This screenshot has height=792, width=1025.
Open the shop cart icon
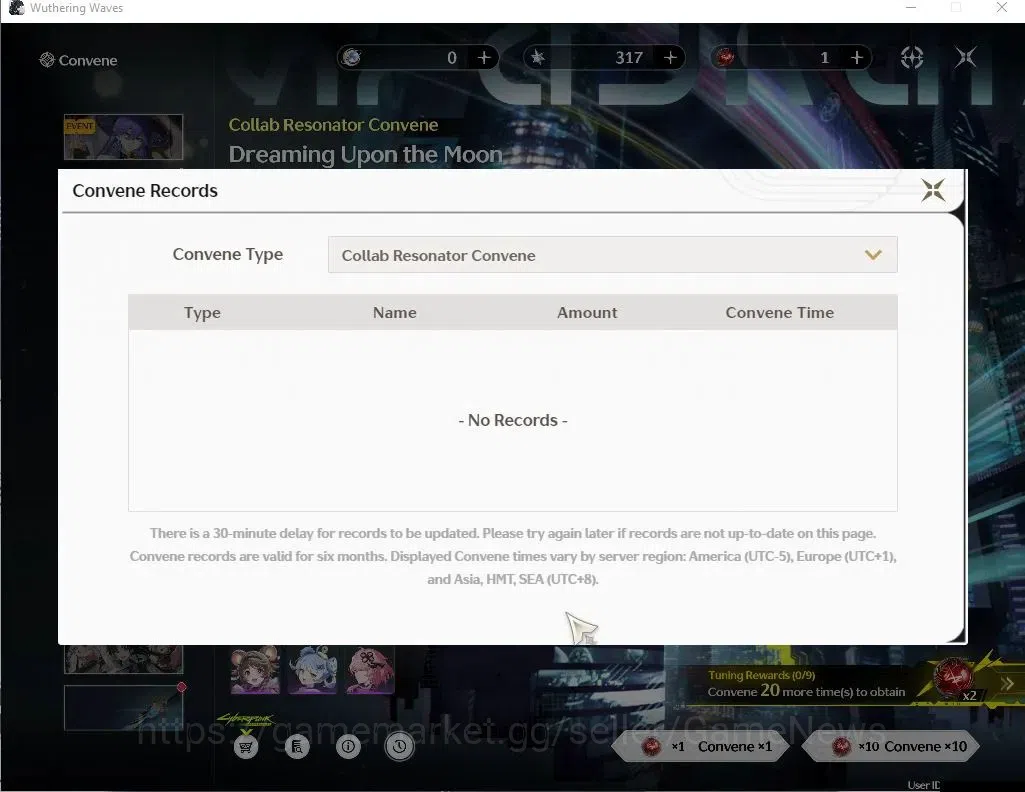coord(246,746)
